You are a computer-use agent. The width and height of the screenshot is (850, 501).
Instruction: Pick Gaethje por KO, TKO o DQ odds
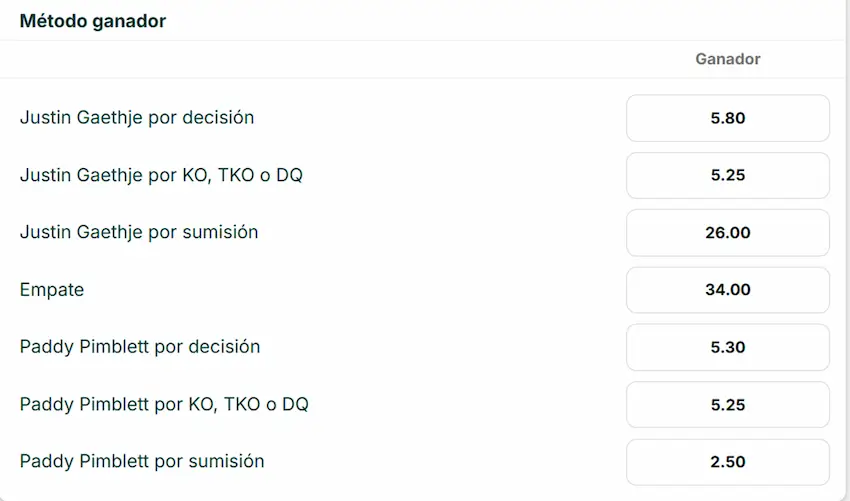click(x=727, y=175)
